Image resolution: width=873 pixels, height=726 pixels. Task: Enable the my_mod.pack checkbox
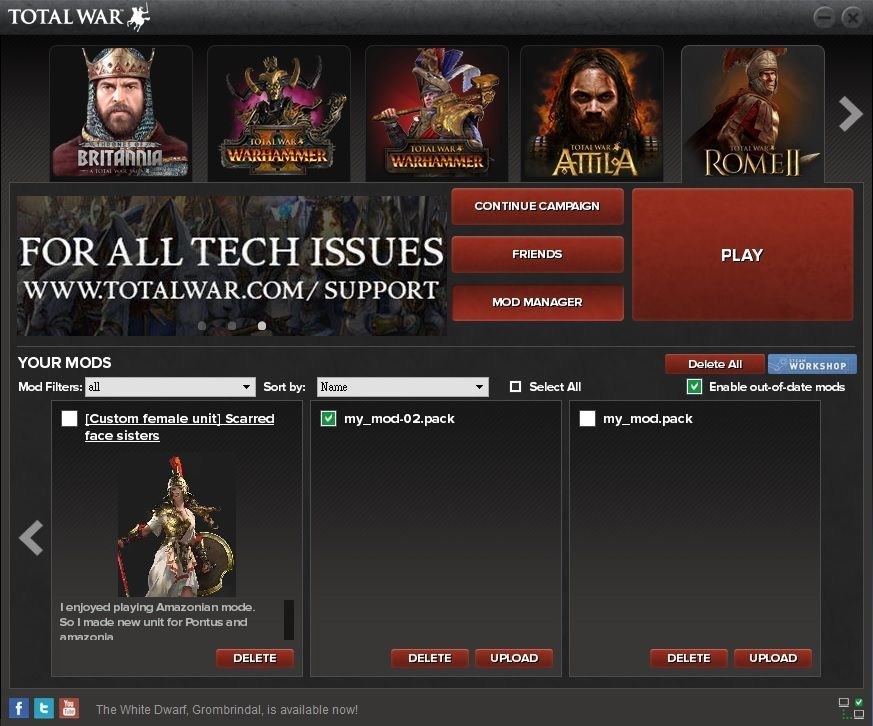[588, 419]
